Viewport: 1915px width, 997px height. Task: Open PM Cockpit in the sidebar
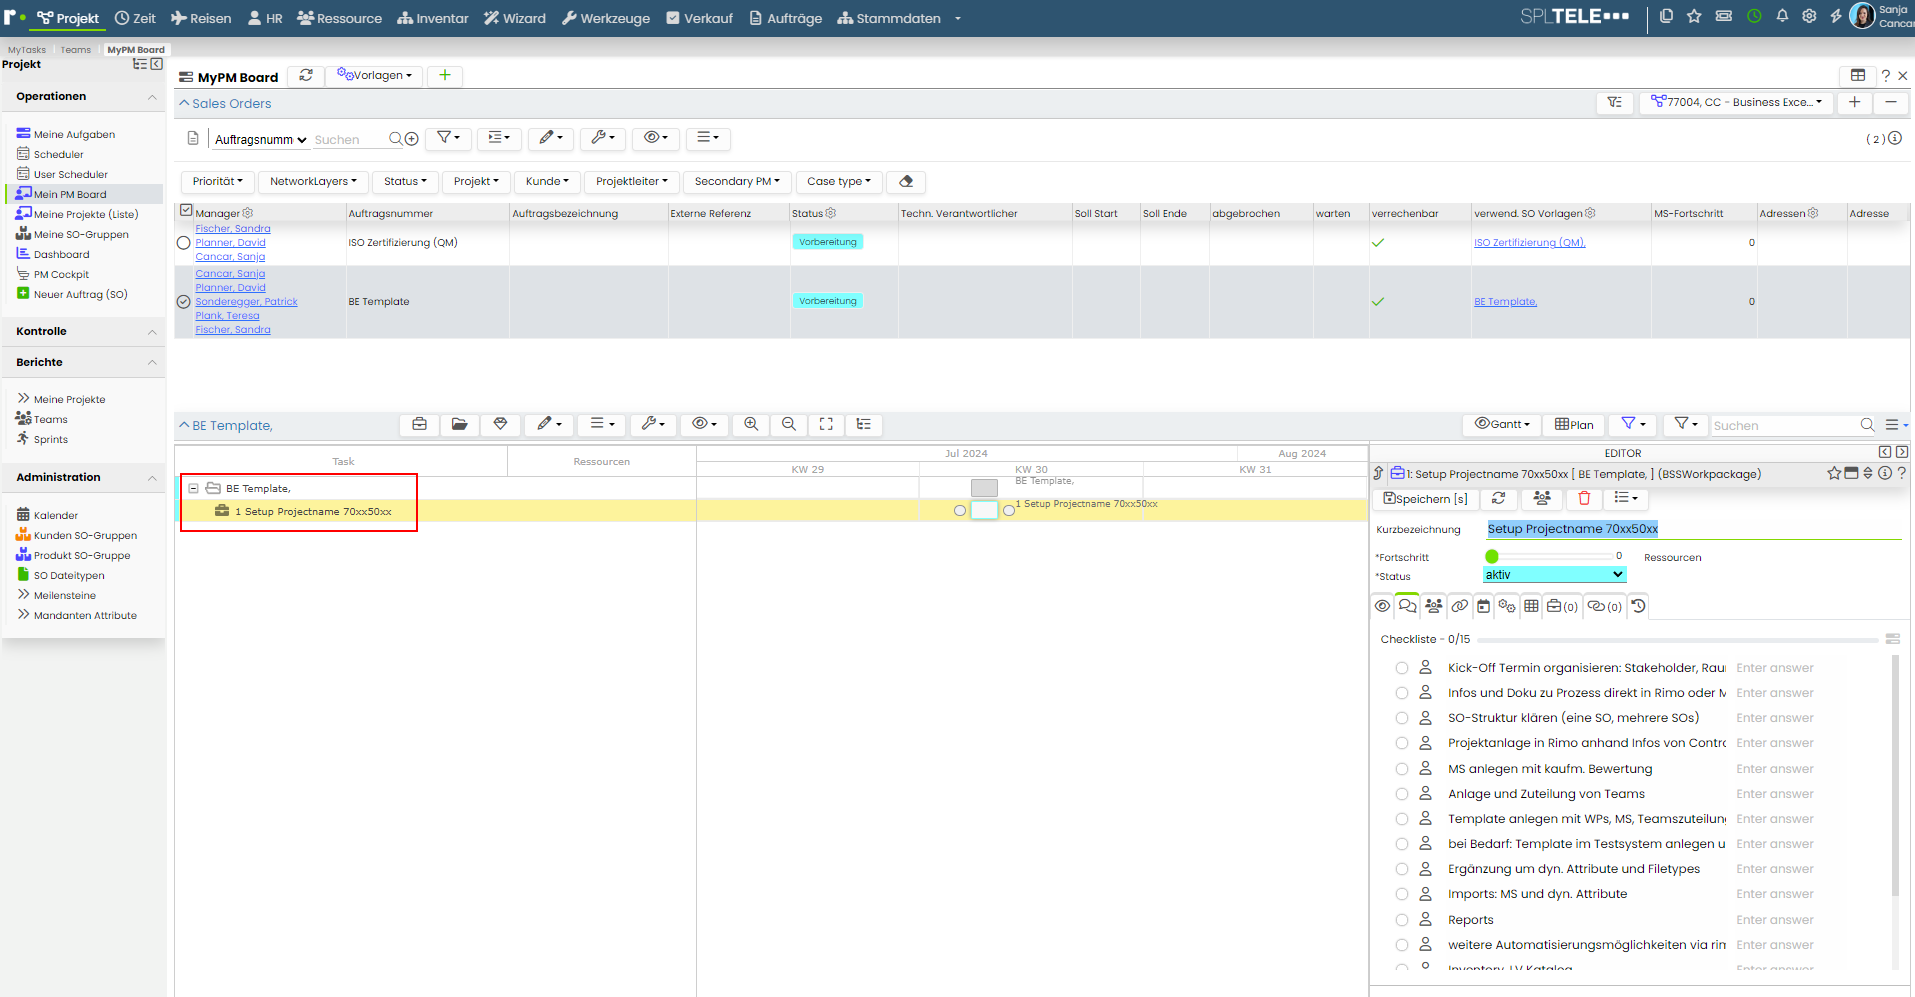pyautogui.click(x=61, y=274)
